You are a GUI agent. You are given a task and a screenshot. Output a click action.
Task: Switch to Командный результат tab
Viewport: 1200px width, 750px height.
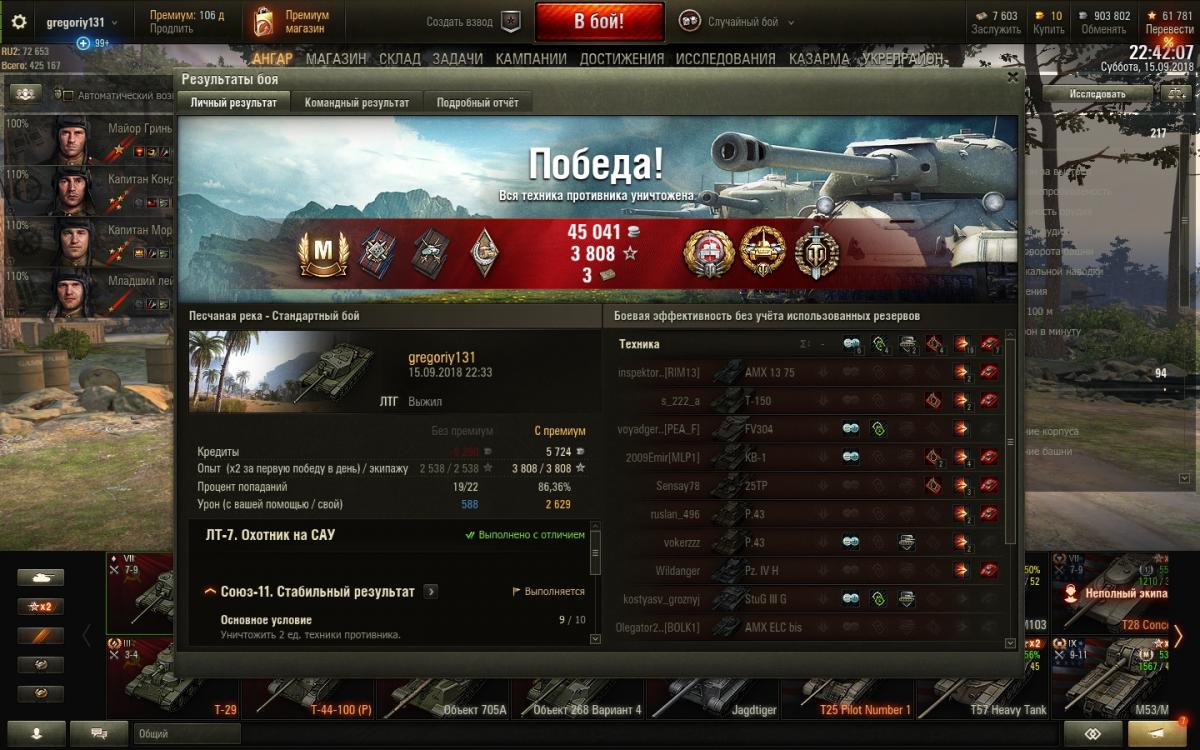coord(357,102)
